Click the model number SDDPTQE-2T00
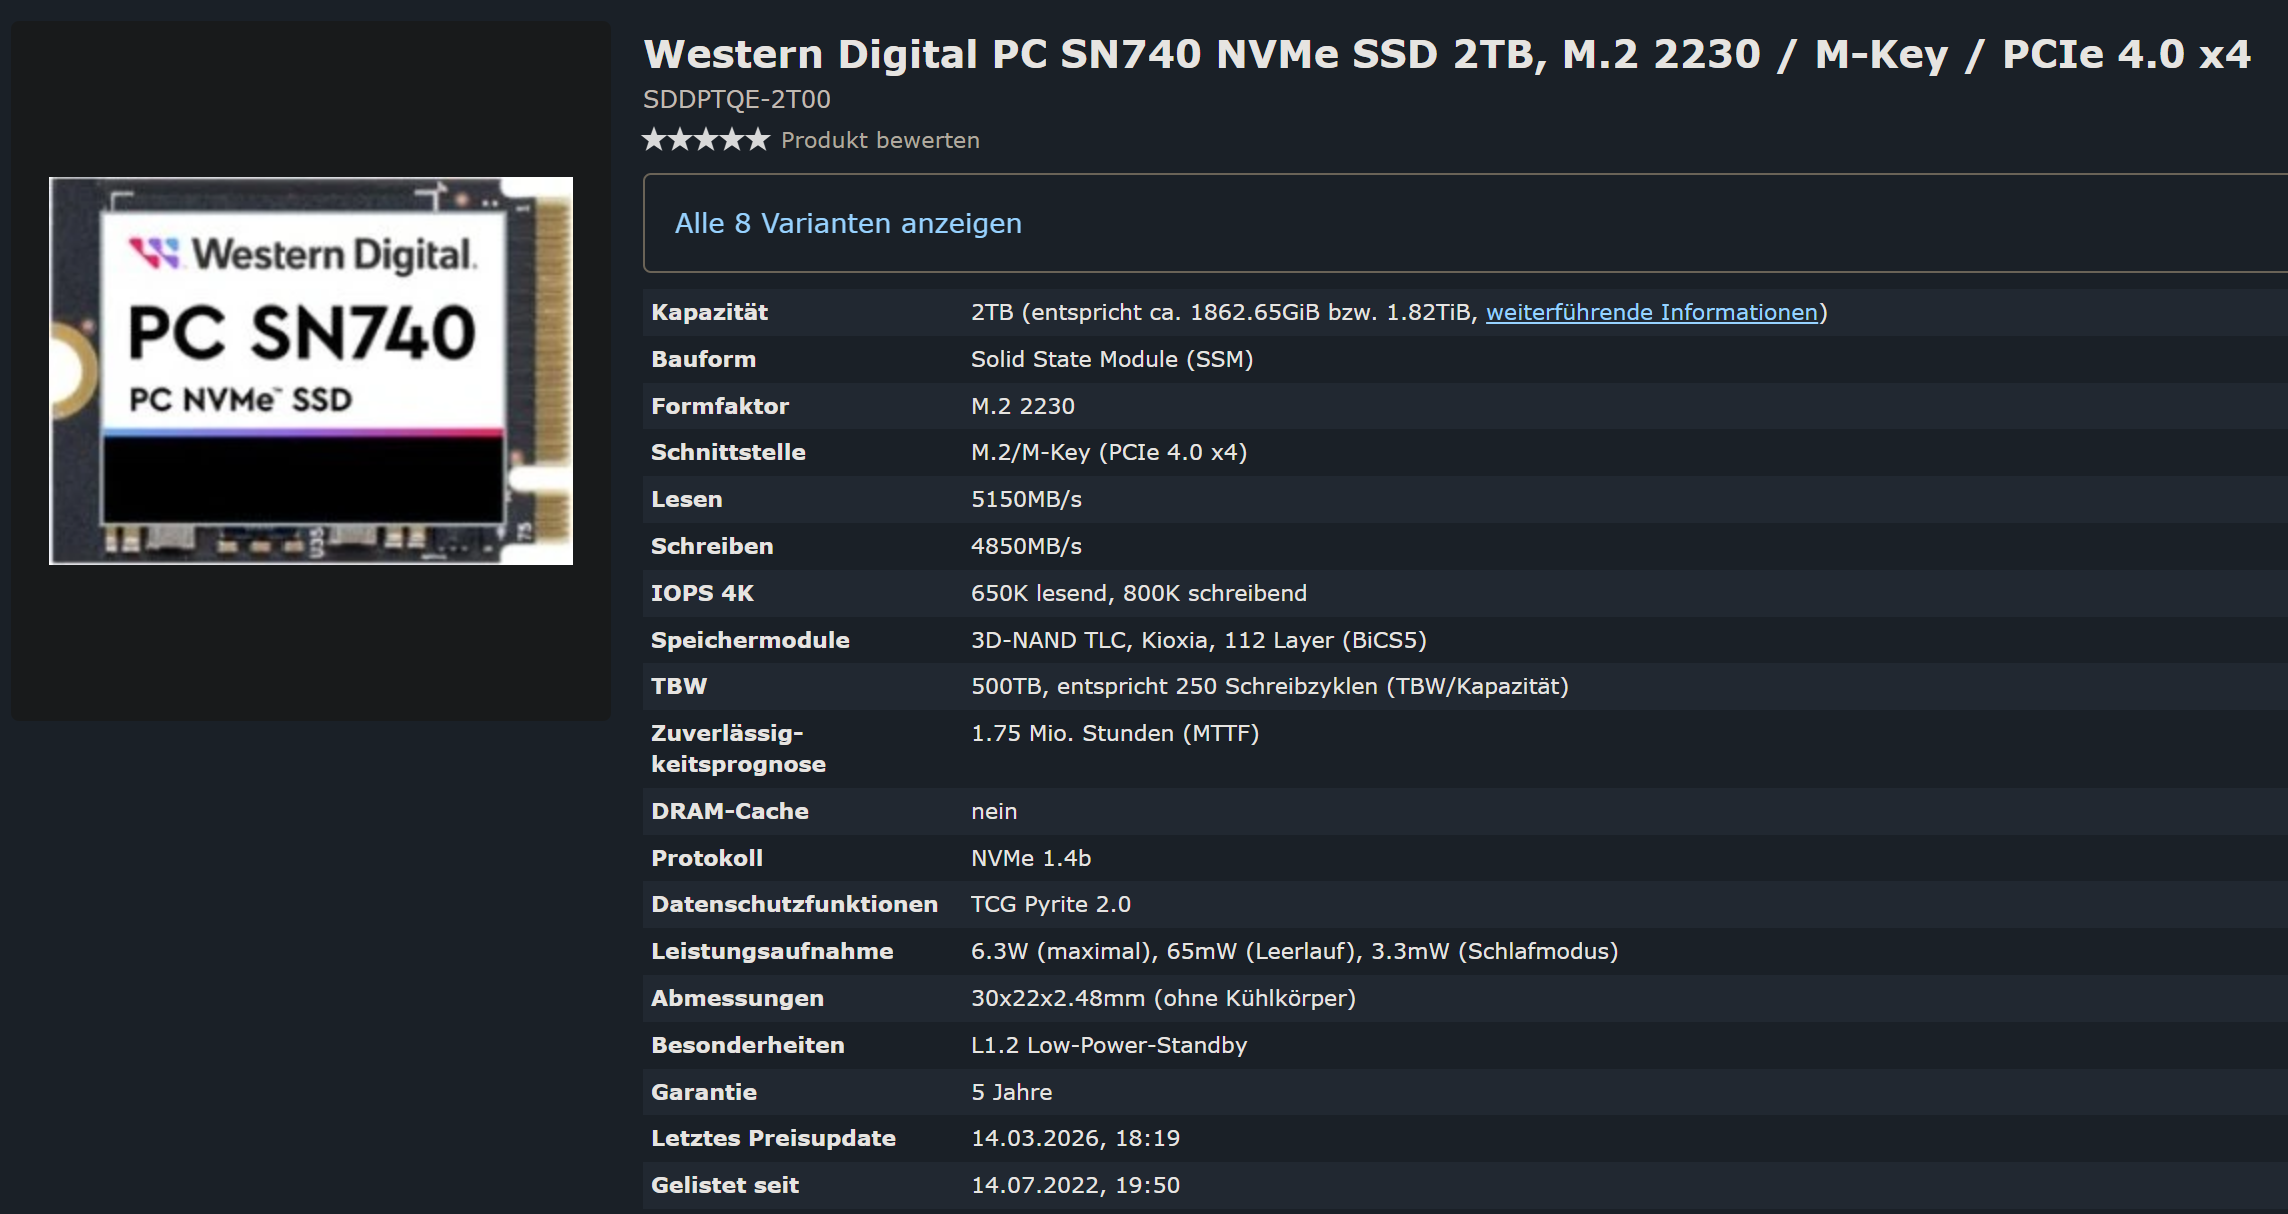2288x1214 pixels. point(736,99)
